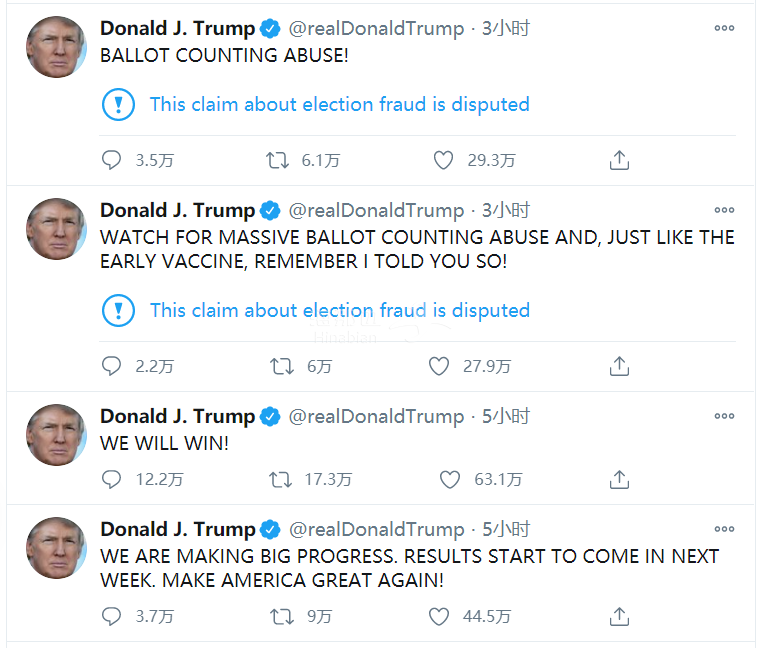
Task: Retweet the BALLOT COUNTING ABUSE tweet
Action: pos(279,160)
